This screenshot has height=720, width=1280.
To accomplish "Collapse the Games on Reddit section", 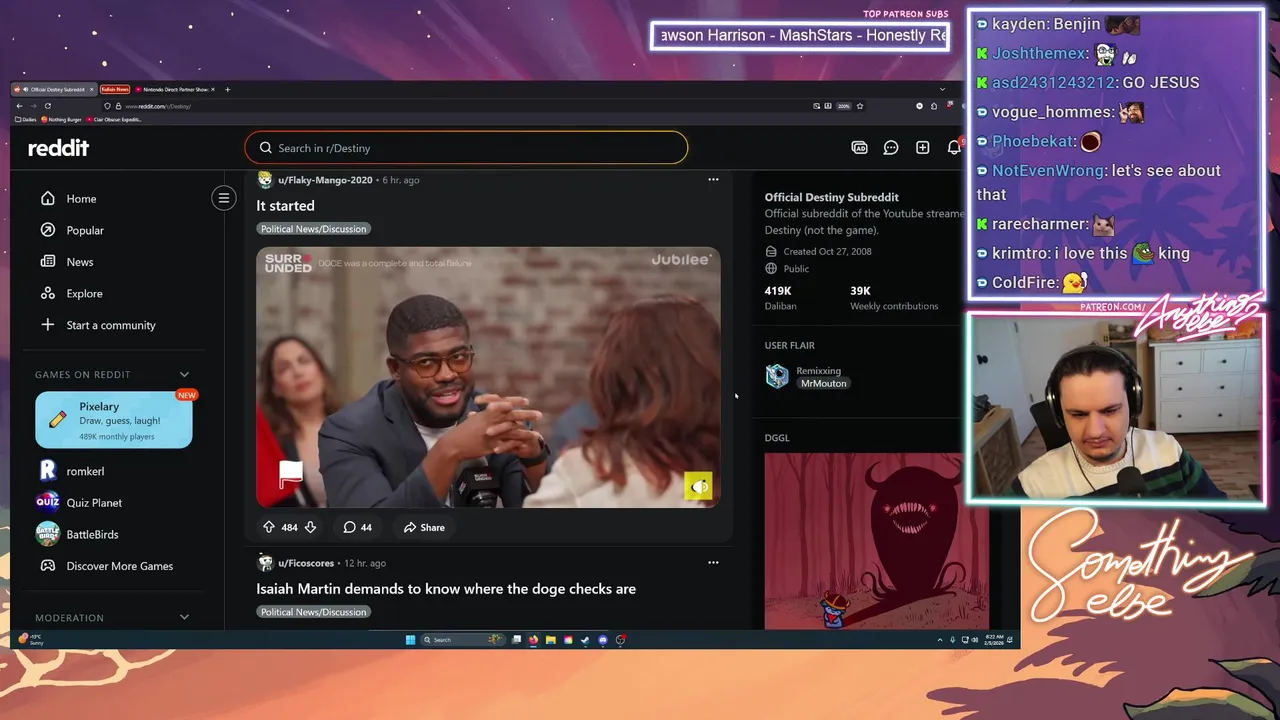I will [184, 374].
